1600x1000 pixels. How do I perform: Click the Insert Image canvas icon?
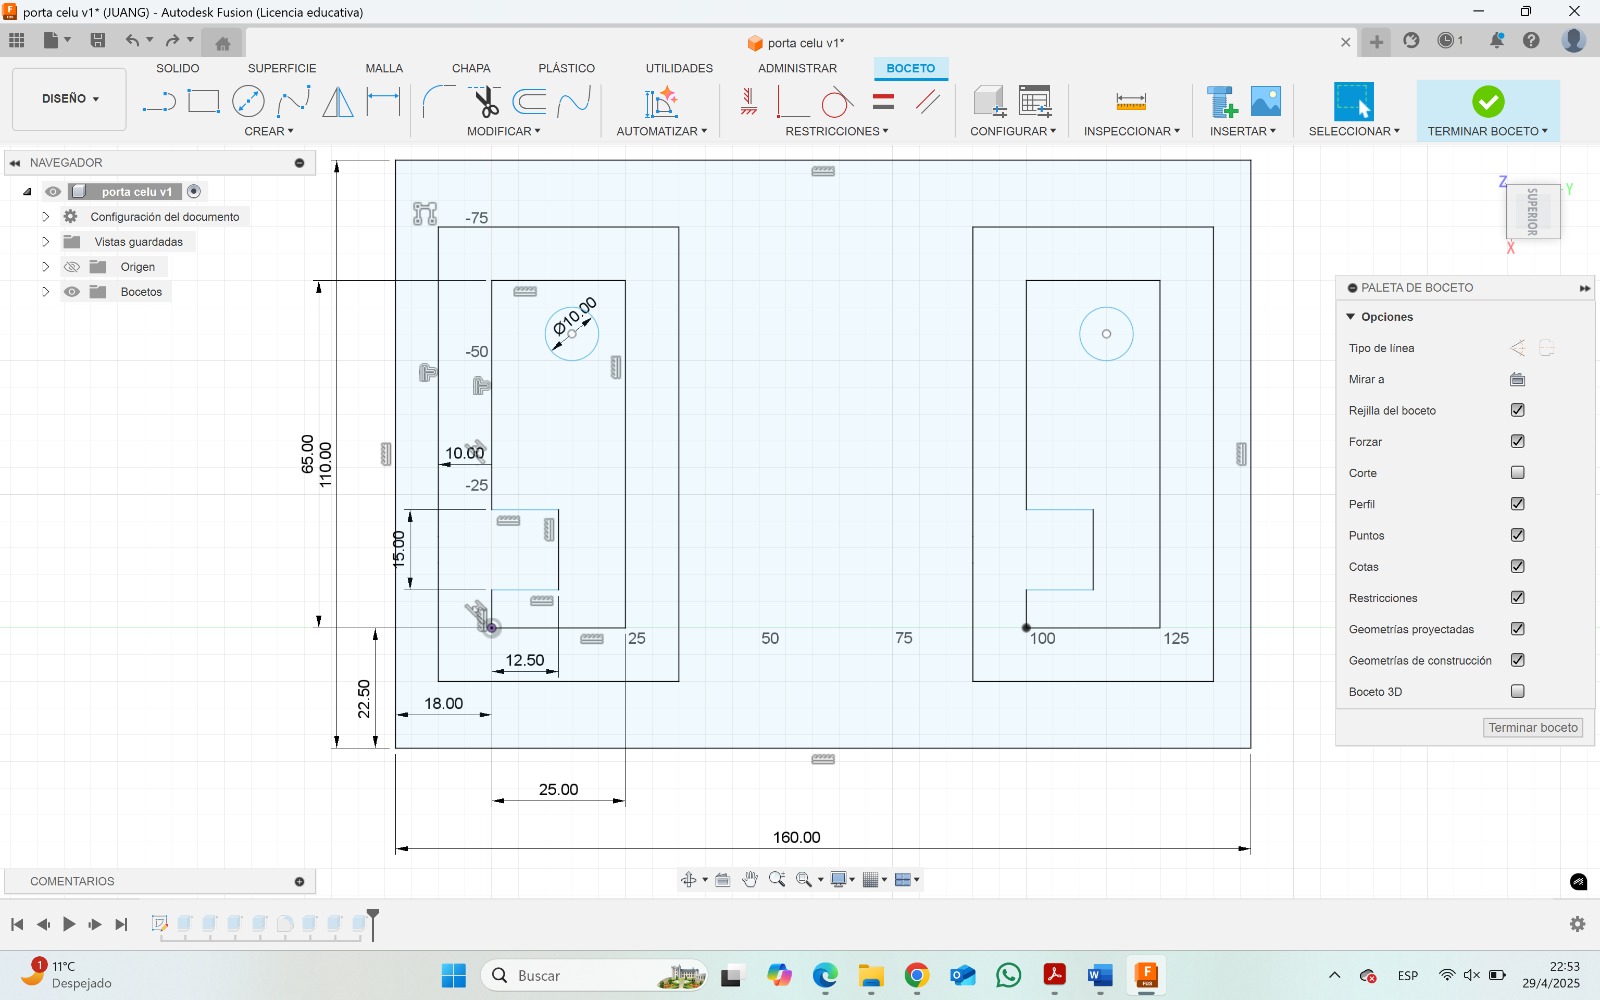click(1266, 102)
